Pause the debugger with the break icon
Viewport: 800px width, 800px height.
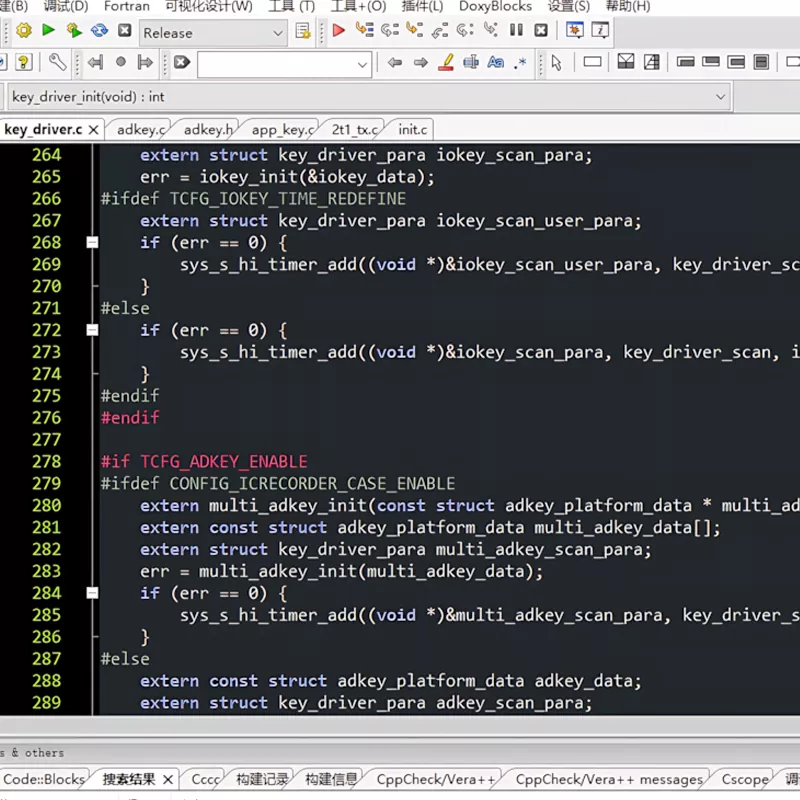(516, 30)
